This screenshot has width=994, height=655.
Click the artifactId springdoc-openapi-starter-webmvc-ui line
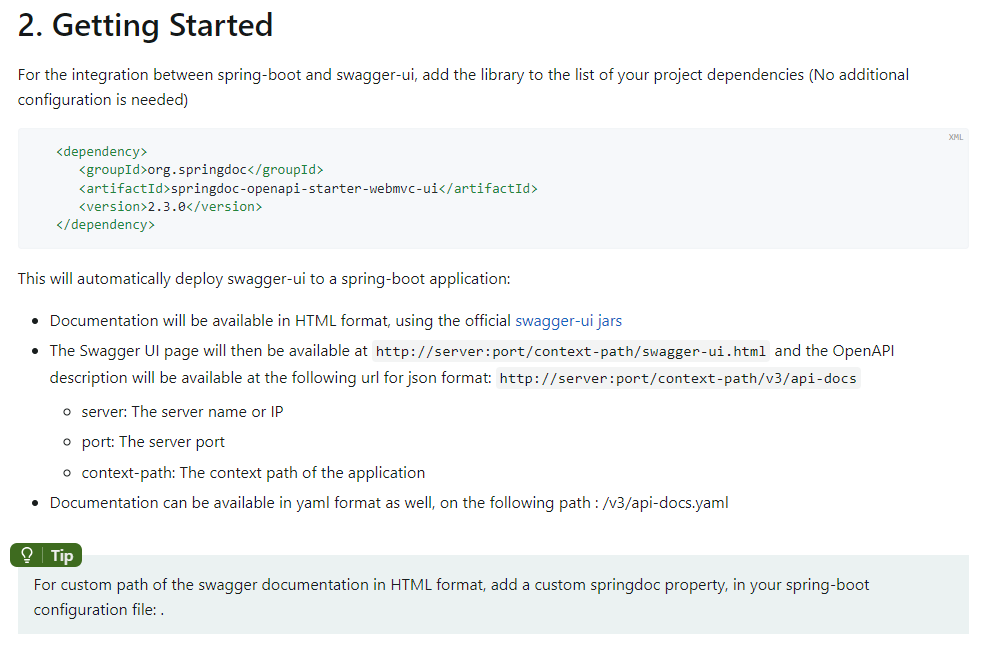(x=308, y=188)
